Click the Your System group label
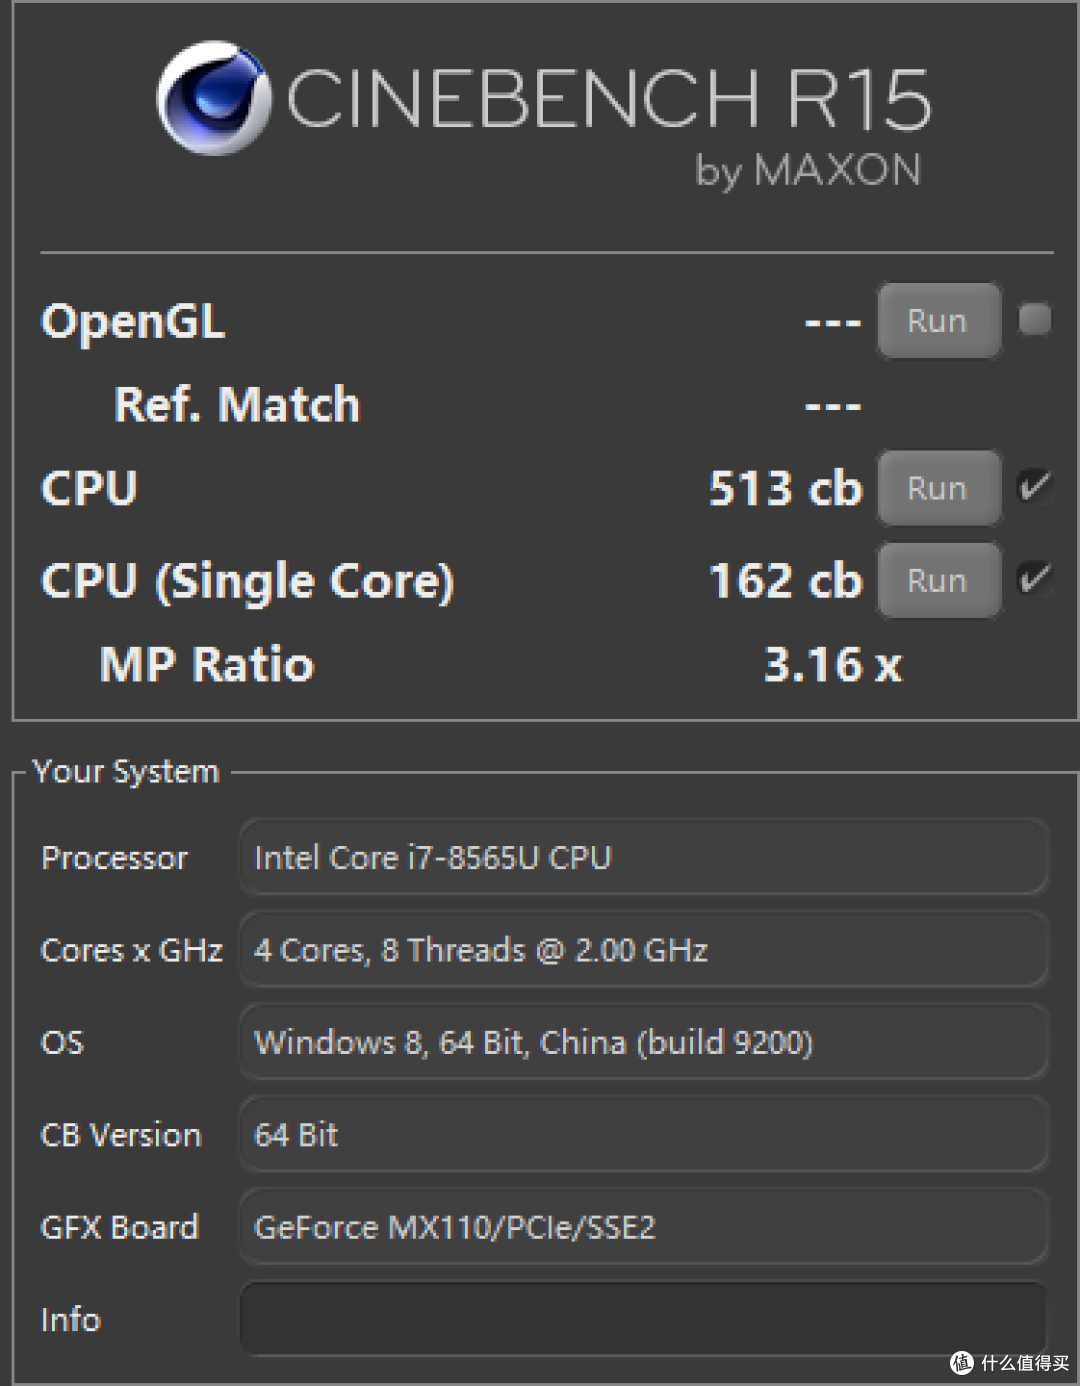Viewport: 1080px width, 1386px height. click(x=125, y=772)
